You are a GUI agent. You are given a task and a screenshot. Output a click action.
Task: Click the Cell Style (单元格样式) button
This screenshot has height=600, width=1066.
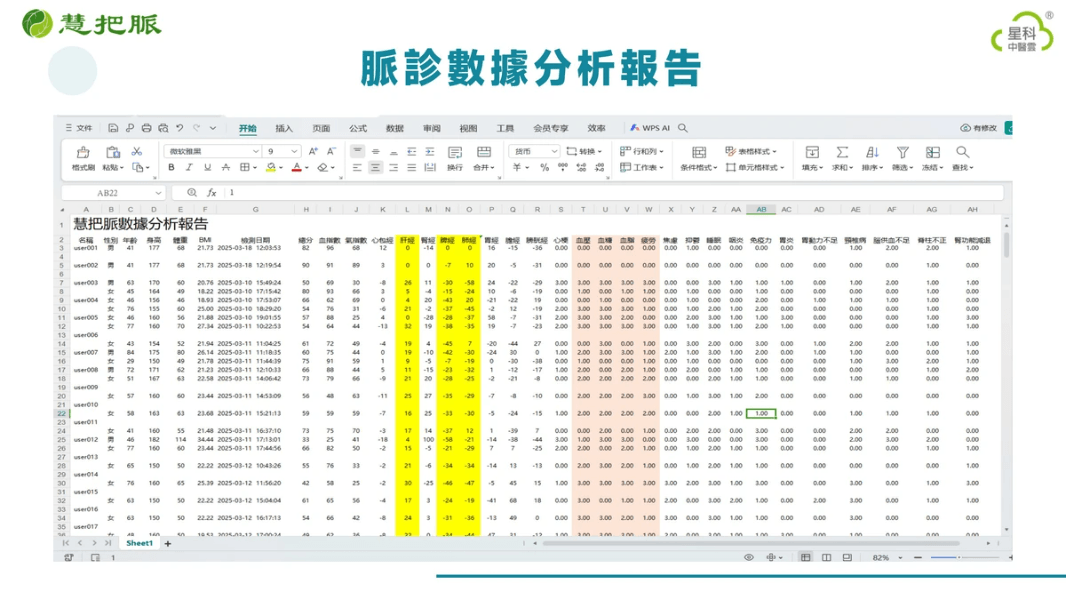(755, 167)
